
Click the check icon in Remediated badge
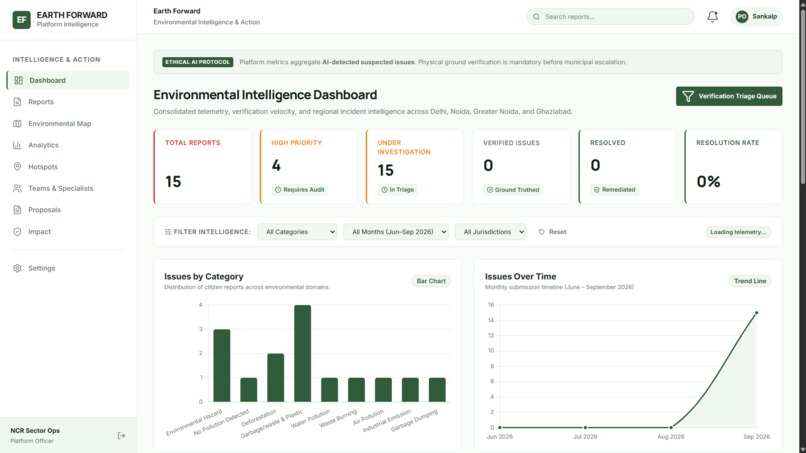tap(597, 190)
